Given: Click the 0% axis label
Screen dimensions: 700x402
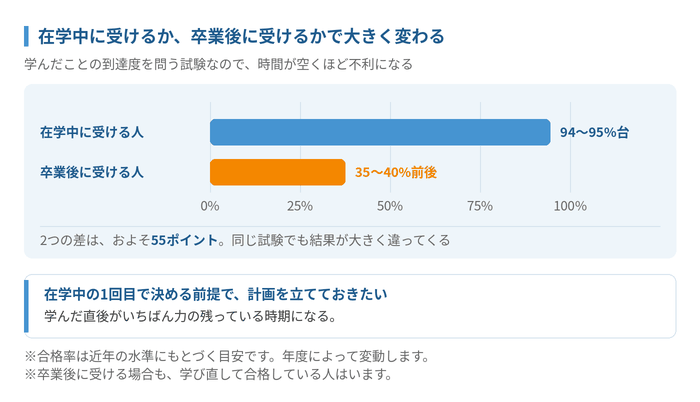Looking at the screenshot, I should (x=210, y=206).
